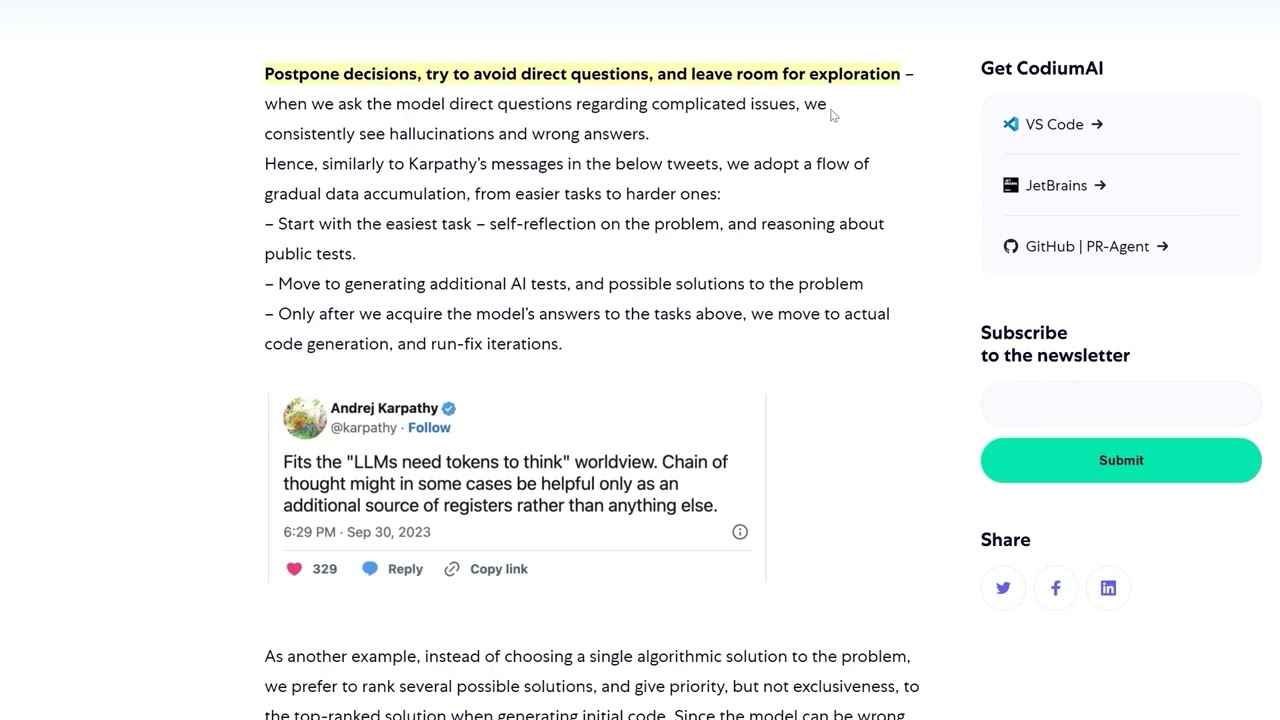This screenshot has width=1280, height=720.
Task: Click the Follow button on Karpathy's profile
Action: [x=429, y=427]
